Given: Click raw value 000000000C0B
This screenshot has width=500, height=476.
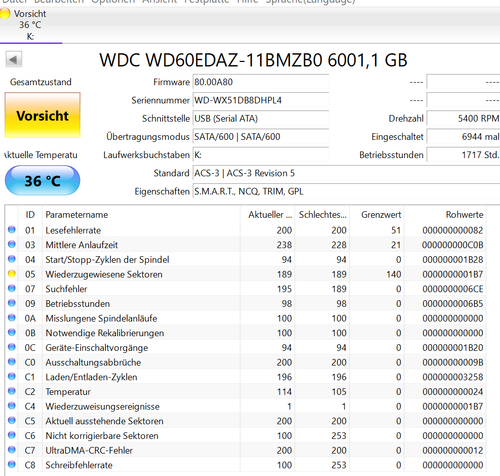Looking at the screenshot, I should tap(452, 245).
